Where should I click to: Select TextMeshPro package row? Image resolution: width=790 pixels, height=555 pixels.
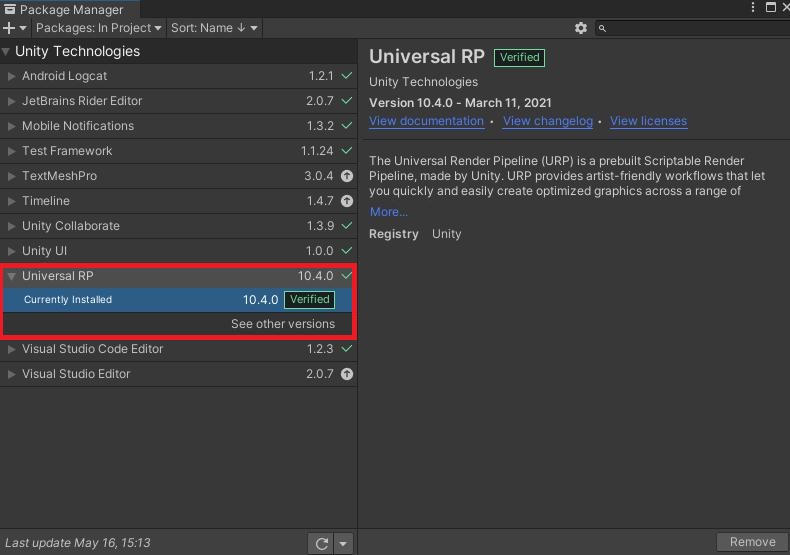pyautogui.click(x=178, y=176)
